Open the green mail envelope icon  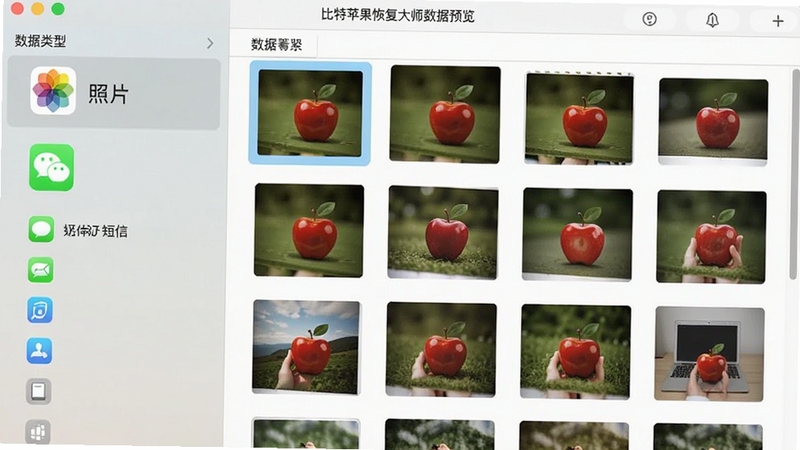[40, 270]
